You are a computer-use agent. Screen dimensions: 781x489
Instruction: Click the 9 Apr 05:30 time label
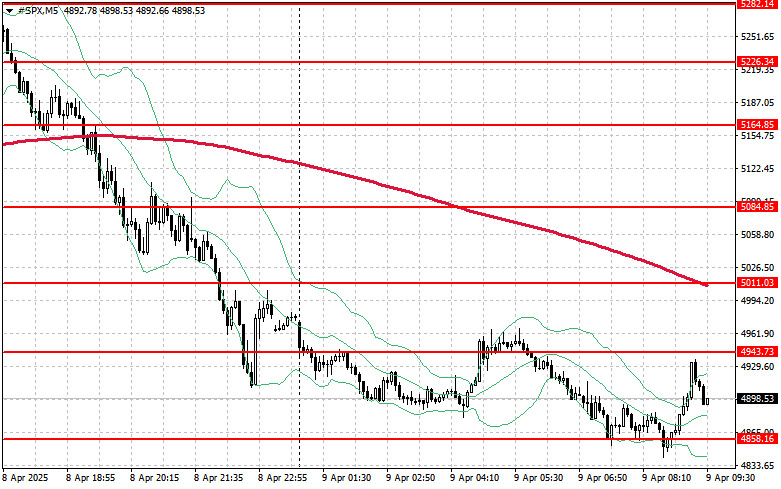[x=538, y=478]
